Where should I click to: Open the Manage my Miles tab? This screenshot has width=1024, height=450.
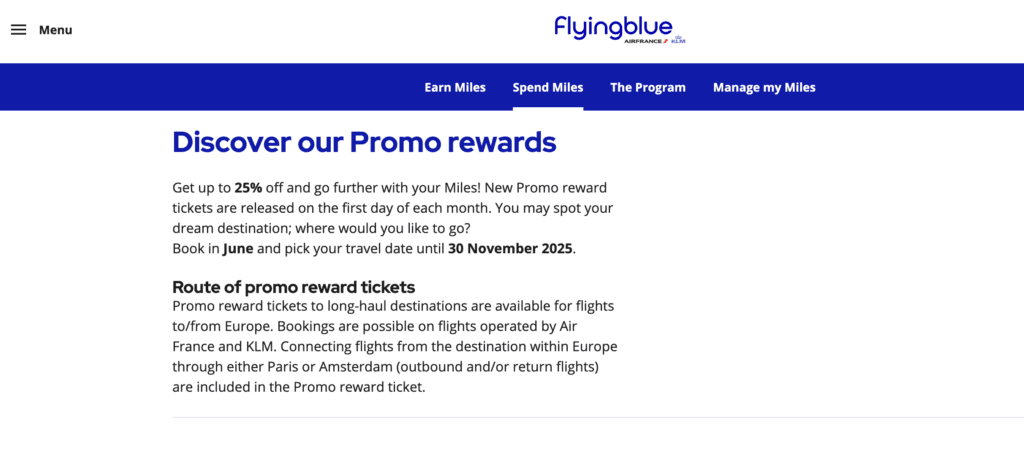[764, 88]
